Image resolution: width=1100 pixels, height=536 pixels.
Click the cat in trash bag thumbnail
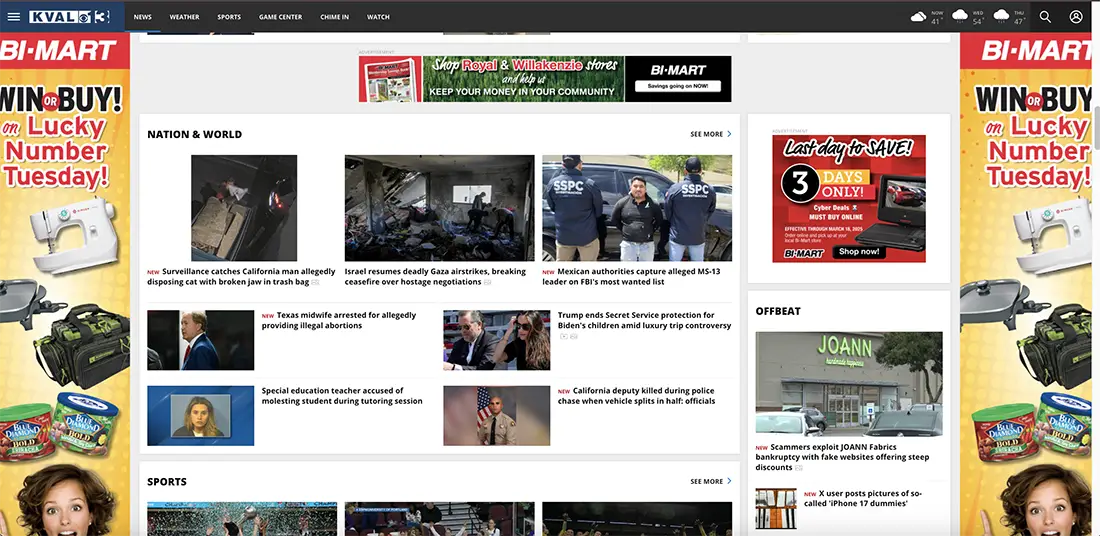[x=243, y=208]
